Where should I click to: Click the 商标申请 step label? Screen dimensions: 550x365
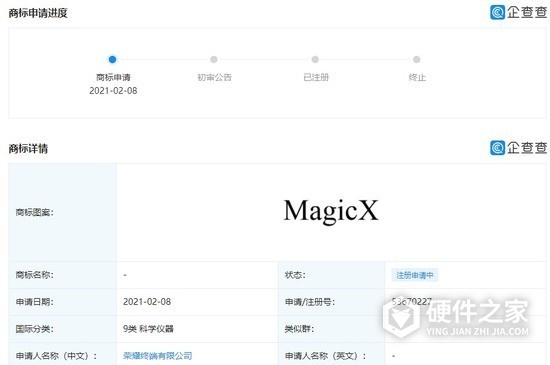113,77
